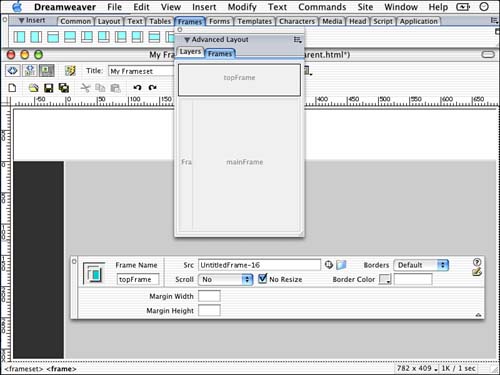Open the Live Data view icon
This screenshot has width=500, height=375.
point(70,70)
